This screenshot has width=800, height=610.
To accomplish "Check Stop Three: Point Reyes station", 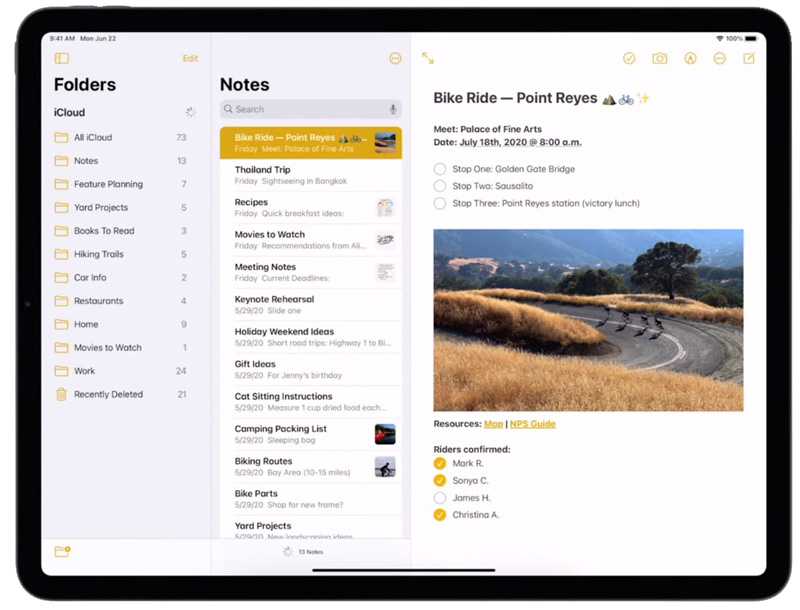I will [440, 204].
